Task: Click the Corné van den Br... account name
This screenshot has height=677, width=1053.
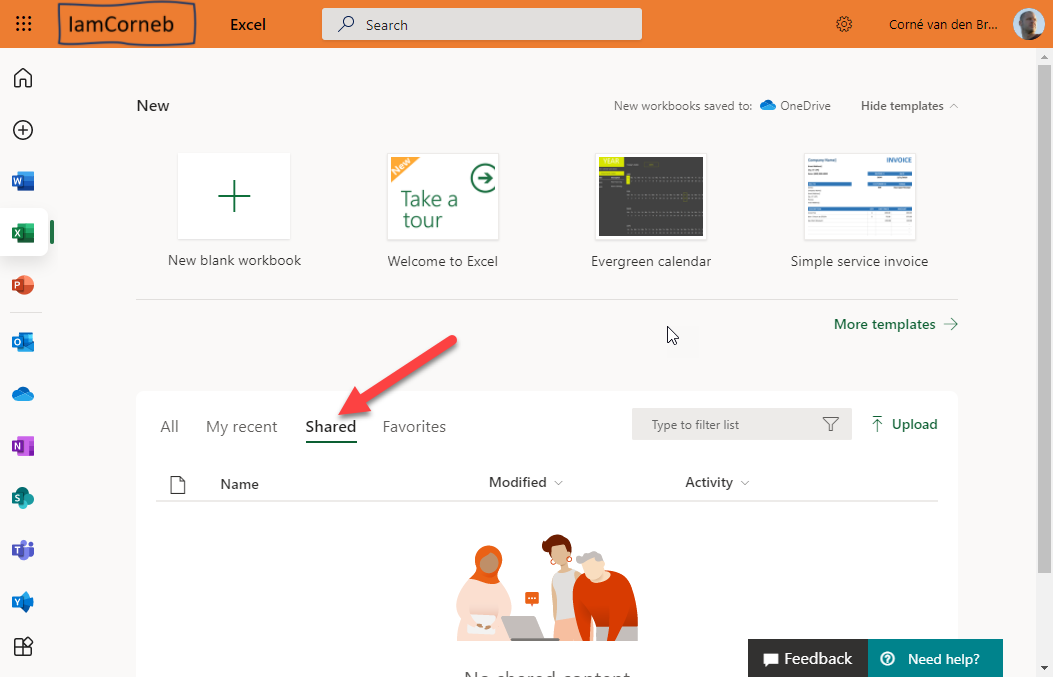Action: click(x=943, y=25)
